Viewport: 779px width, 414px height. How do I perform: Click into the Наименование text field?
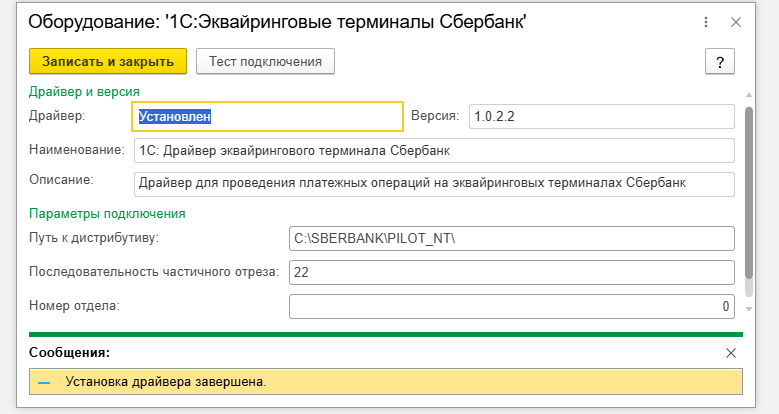(x=433, y=150)
